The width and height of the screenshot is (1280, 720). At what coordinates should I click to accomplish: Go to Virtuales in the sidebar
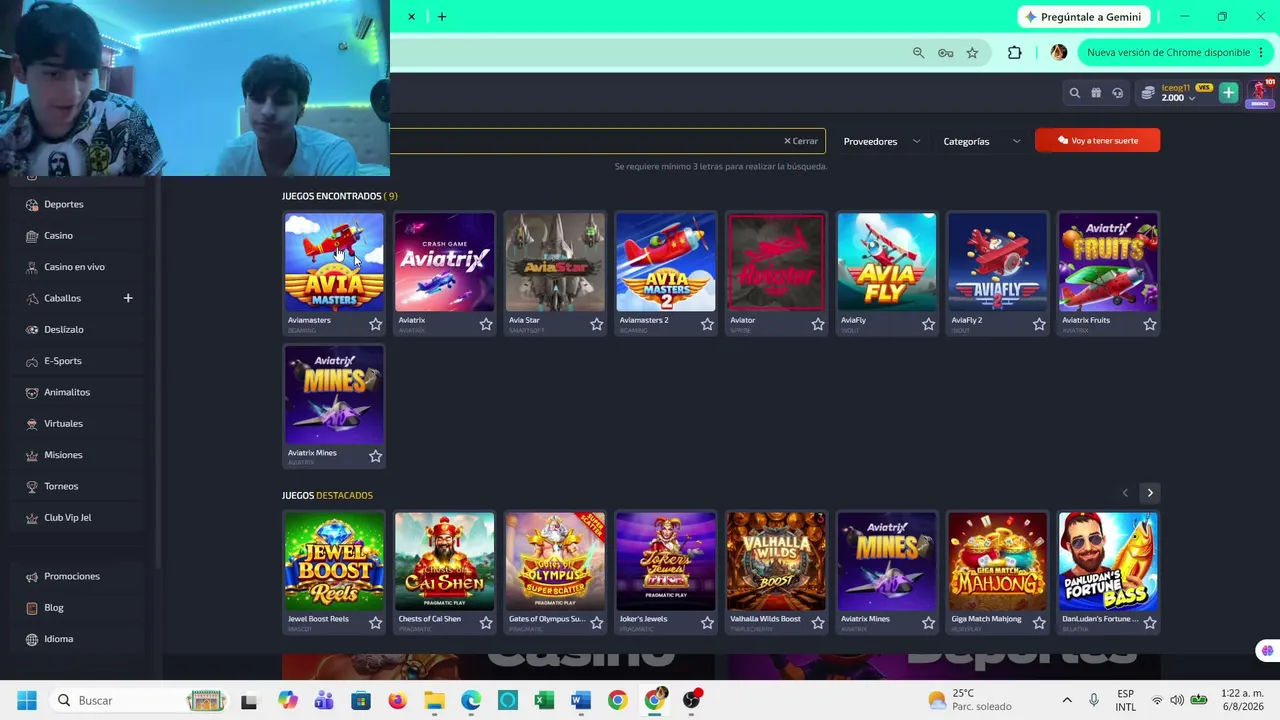point(63,424)
